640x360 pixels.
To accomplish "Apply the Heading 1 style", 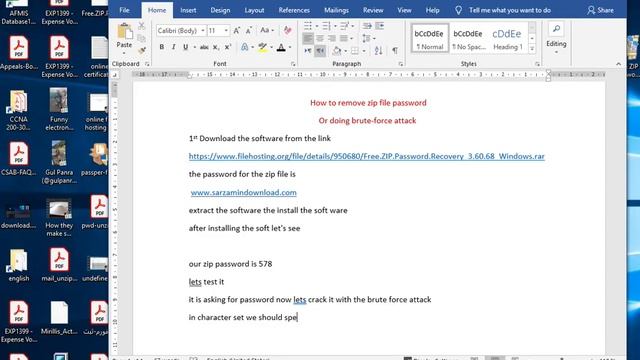I will 507,38.
